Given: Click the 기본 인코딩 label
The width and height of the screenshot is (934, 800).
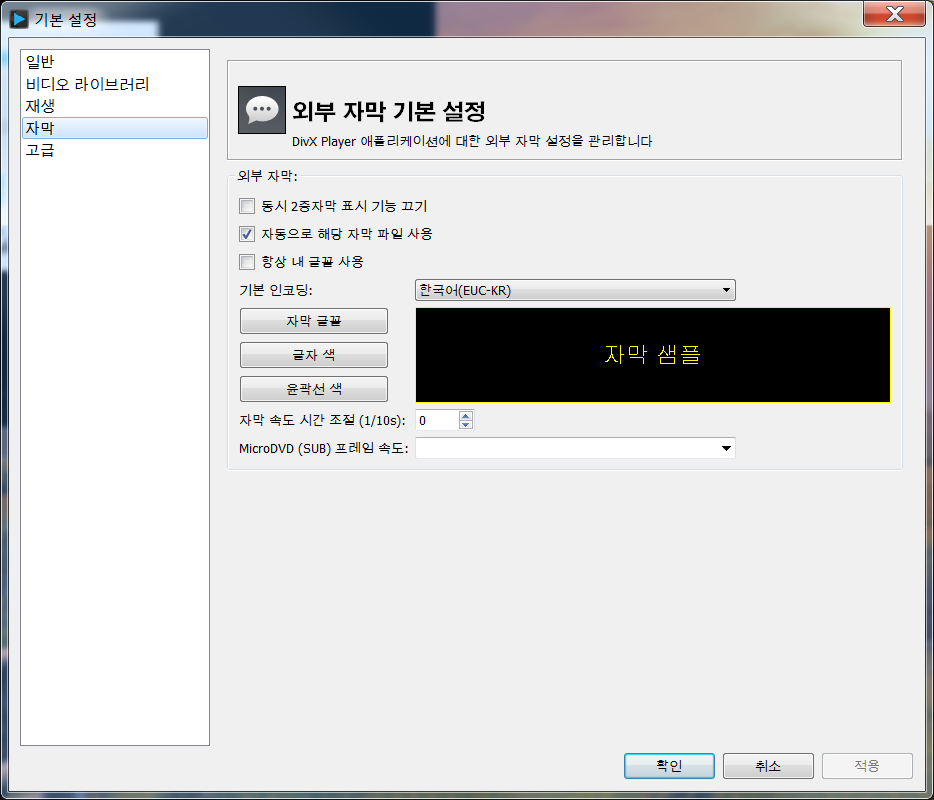Looking at the screenshot, I should (x=275, y=290).
